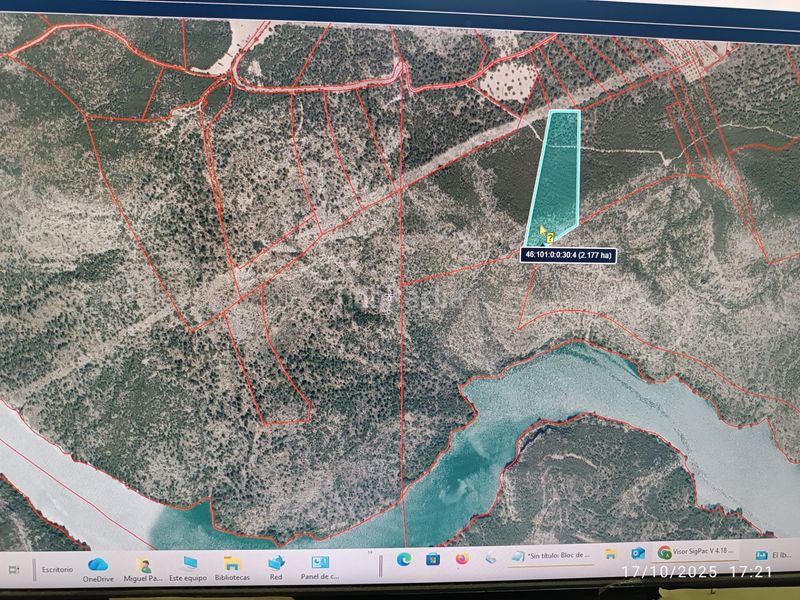Viewport: 800px width, 600px height.
Task: Open the Miguel Pa... user folder
Action: pyautogui.click(x=143, y=566)
